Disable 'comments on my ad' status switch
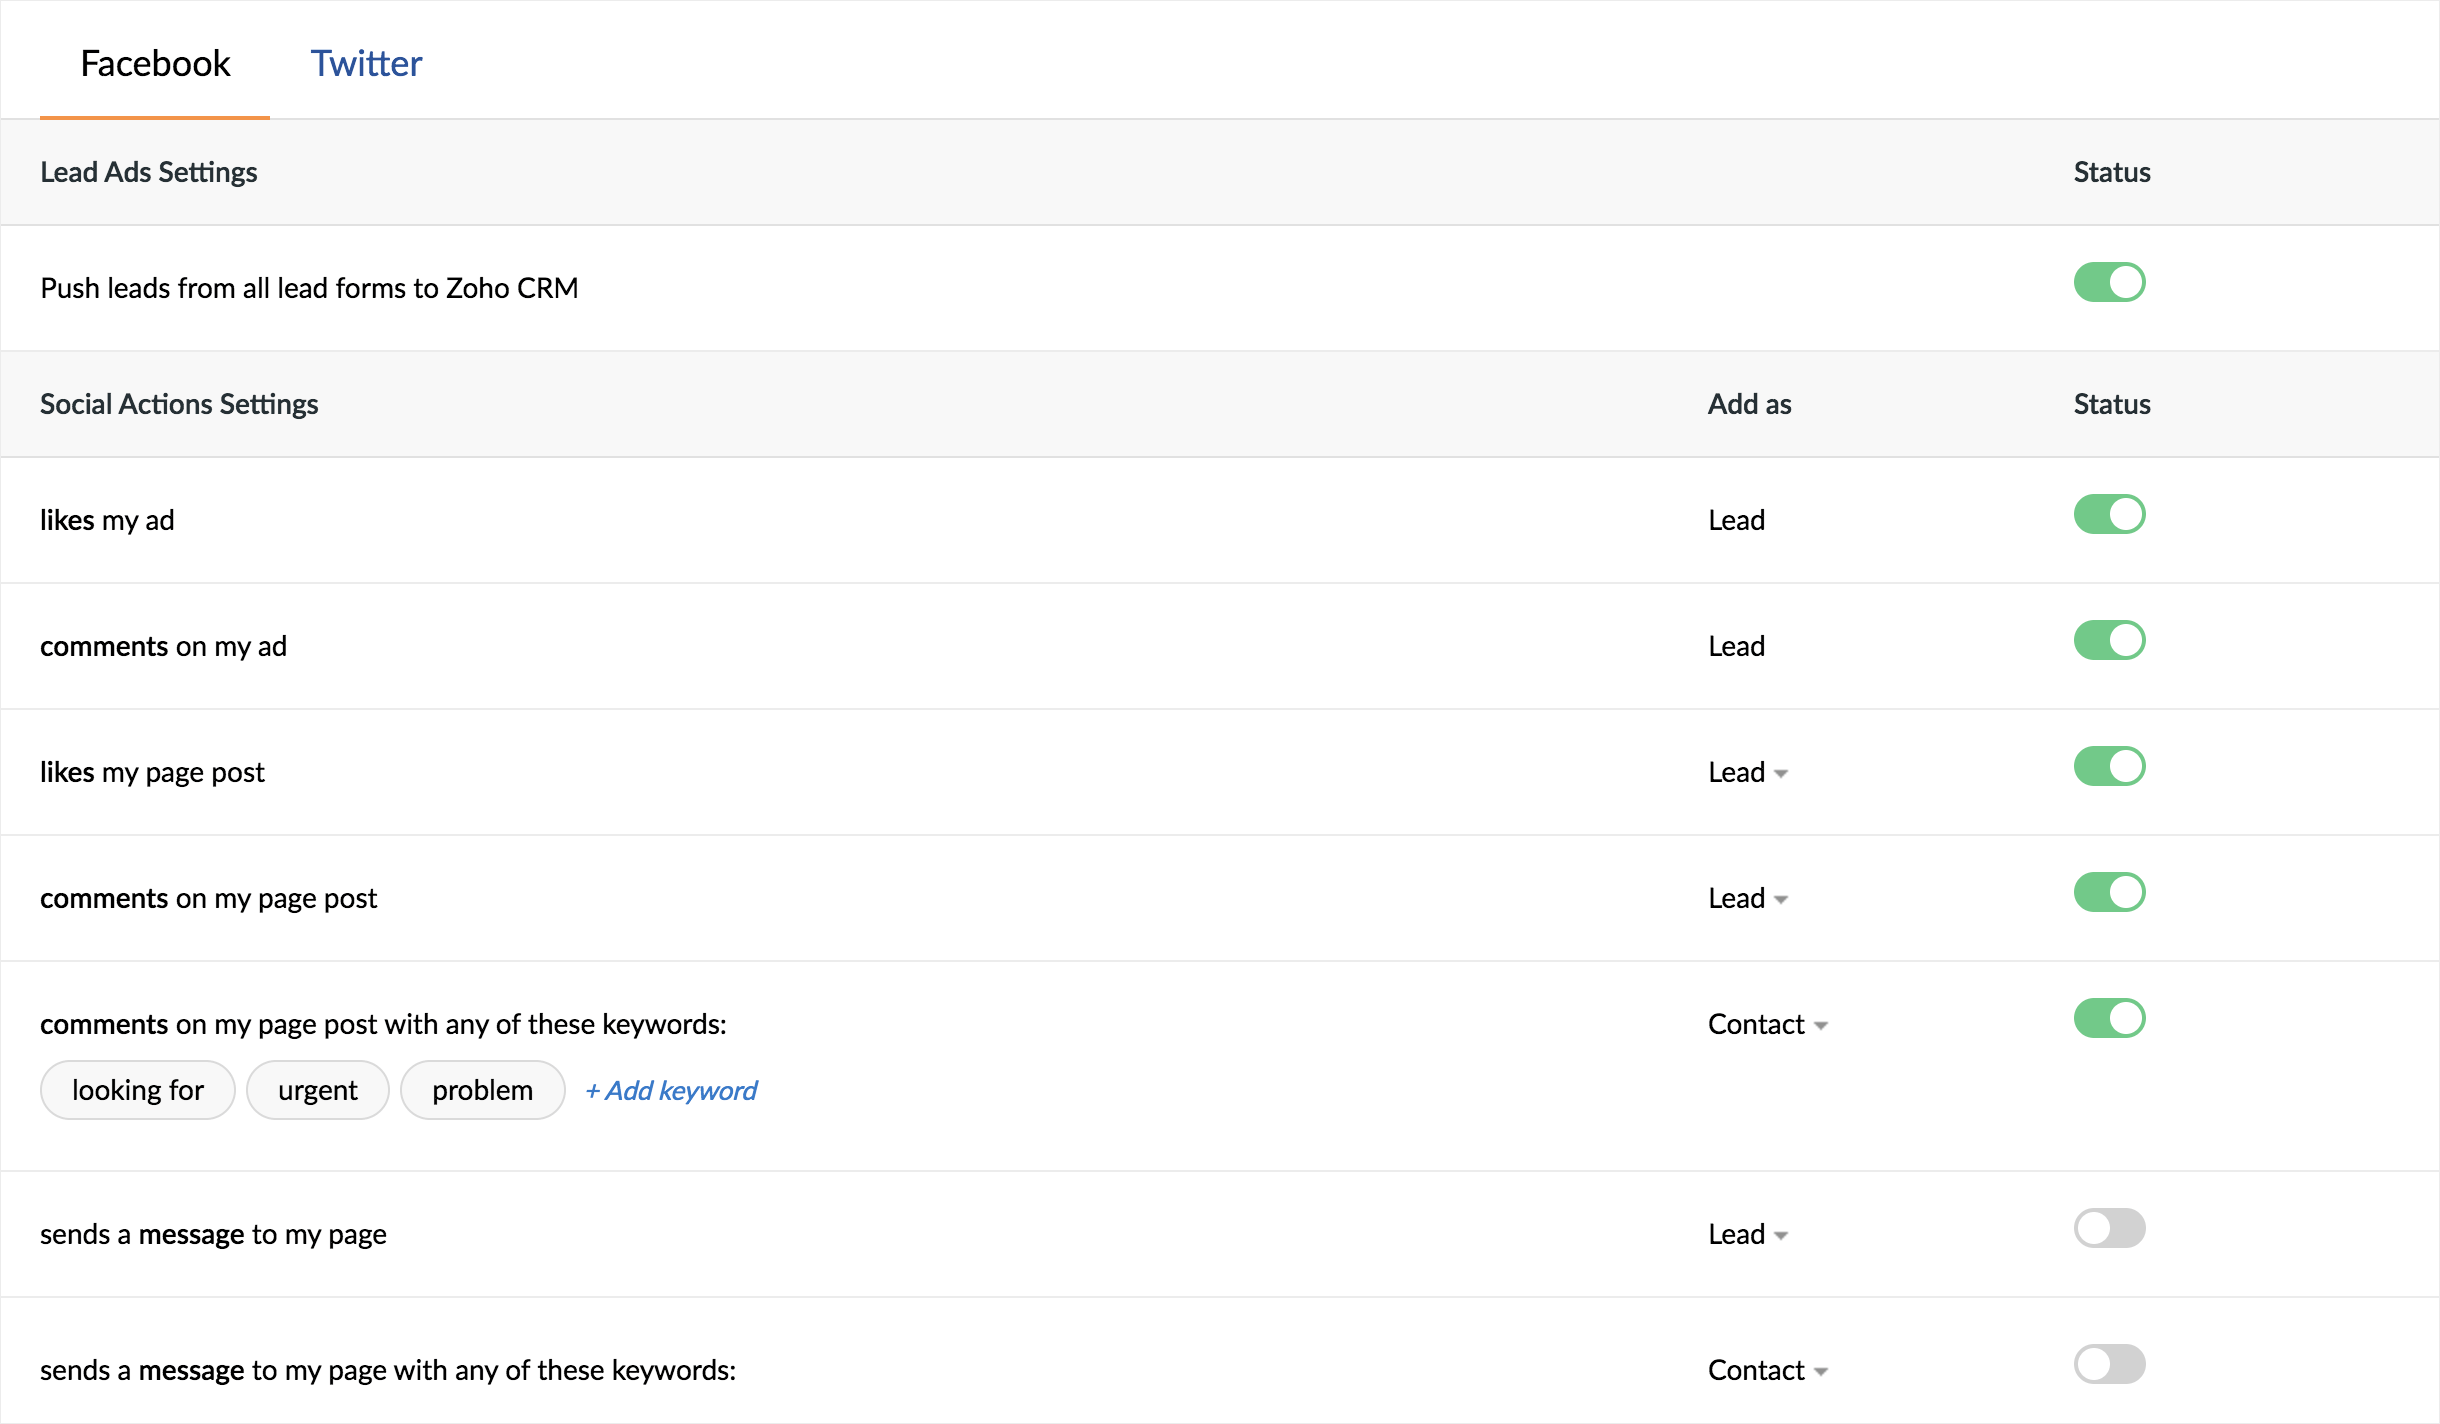2440x1424 pixels. (2109, 640)
